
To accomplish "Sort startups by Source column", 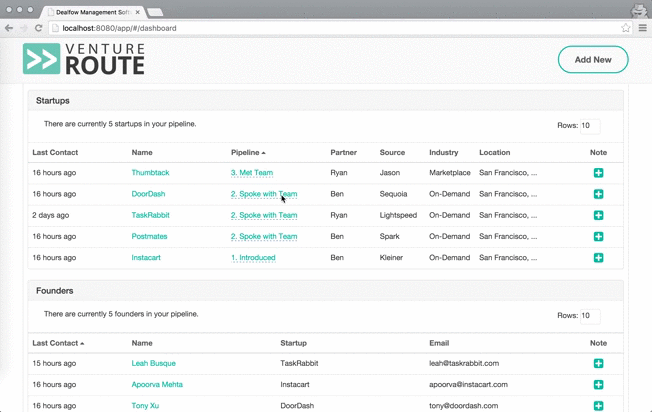I will click(x=392, y=153).
